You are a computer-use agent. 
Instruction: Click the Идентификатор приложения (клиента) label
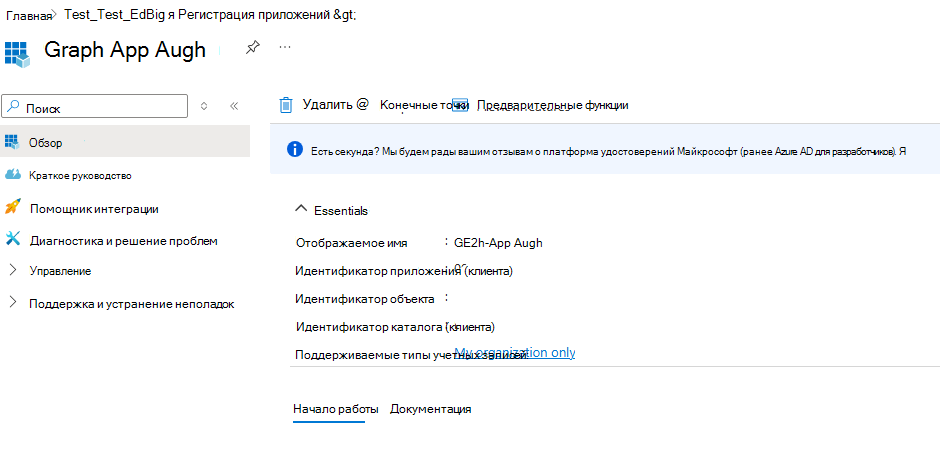(404, 271)
